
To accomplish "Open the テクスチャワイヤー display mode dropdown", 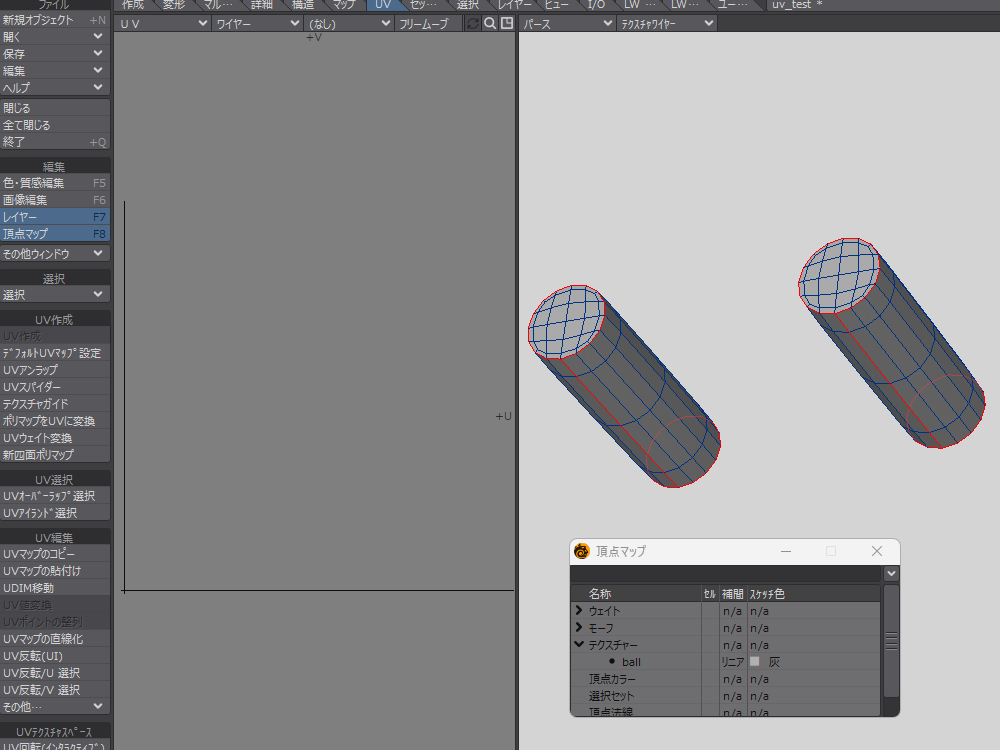I will point(667,23).
